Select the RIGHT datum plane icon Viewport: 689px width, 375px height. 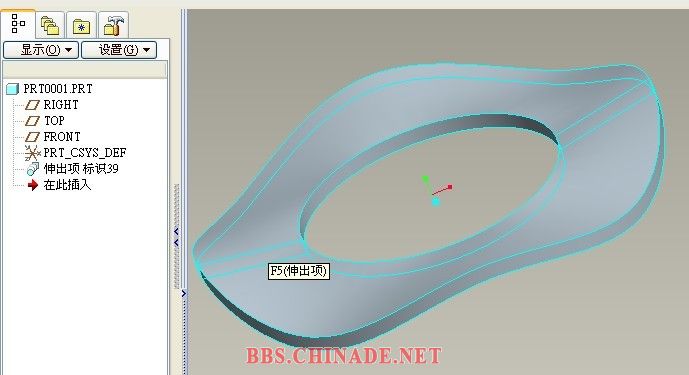(32, 105)
